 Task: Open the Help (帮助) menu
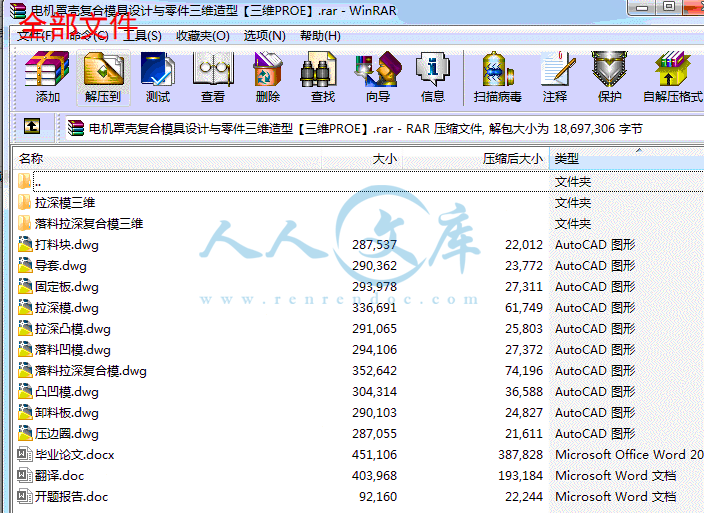click(320, 35)
